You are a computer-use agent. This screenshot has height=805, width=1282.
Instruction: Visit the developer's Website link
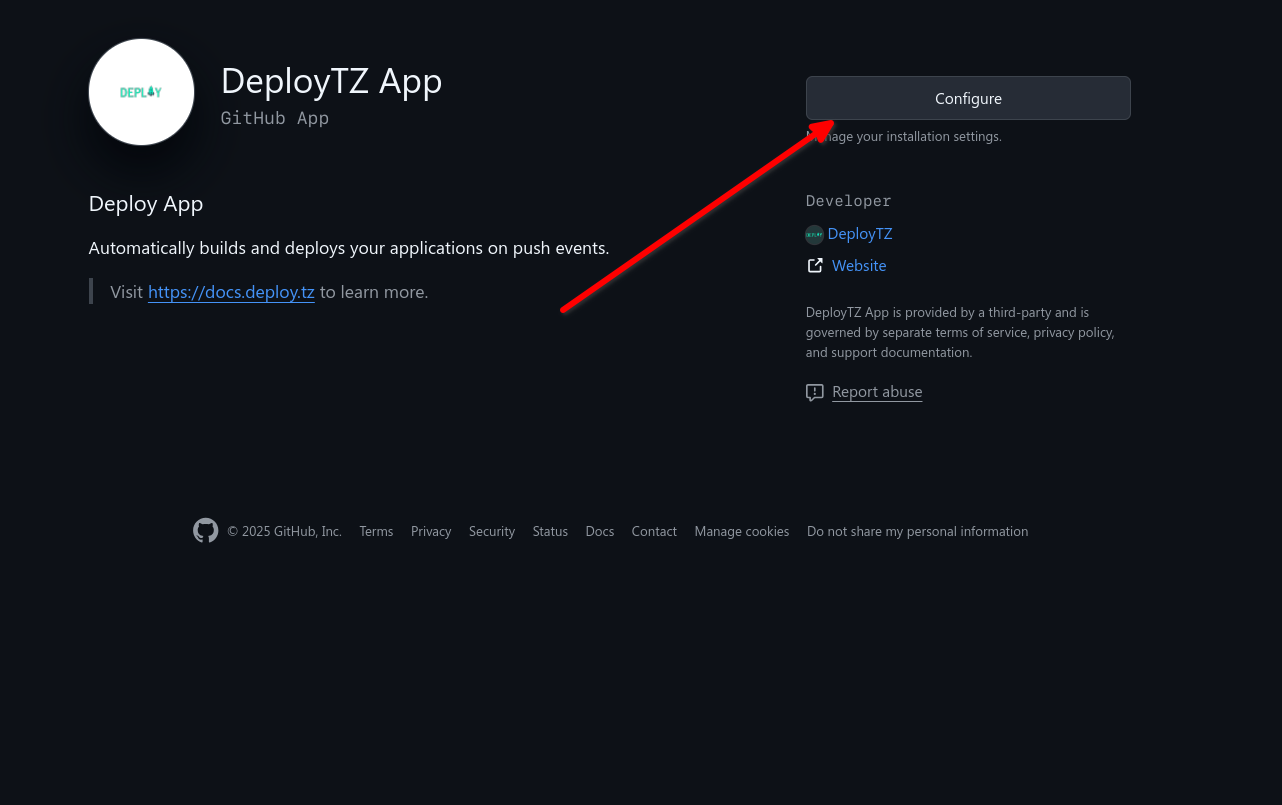click(859, 265)
